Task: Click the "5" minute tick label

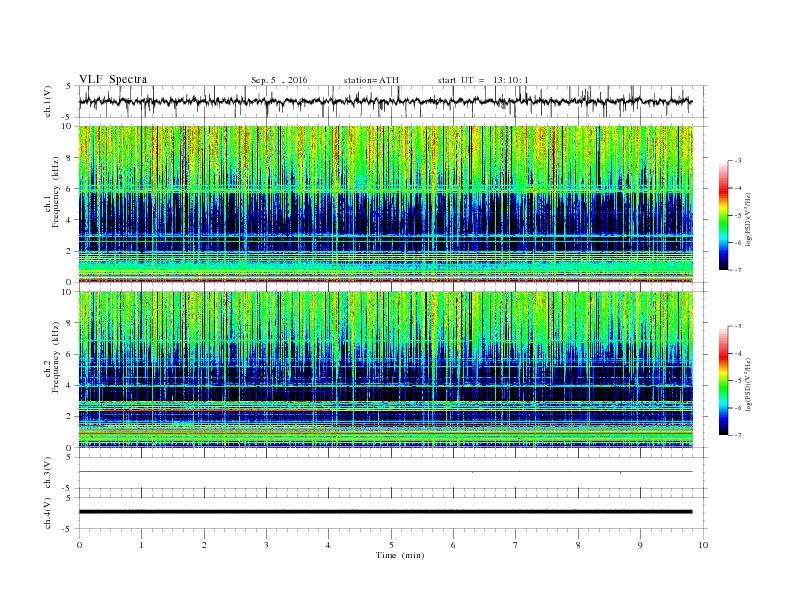Action: (391, 545)
